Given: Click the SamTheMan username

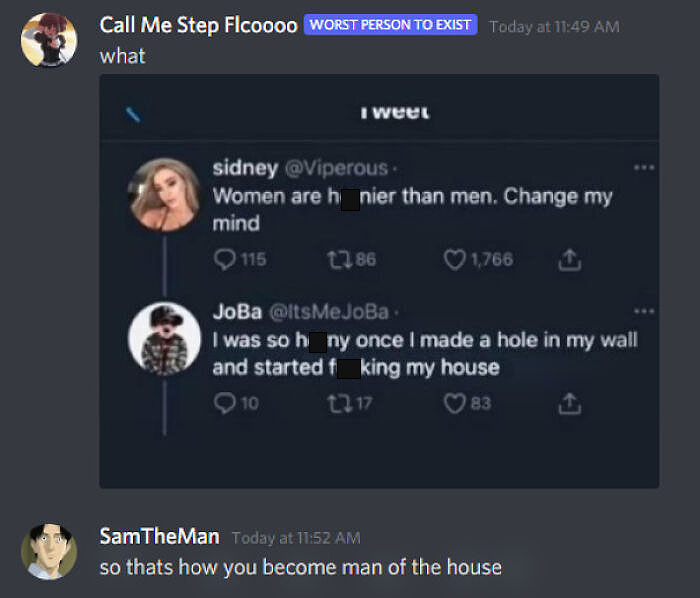Looking at the screenshot, I should 159,536.
